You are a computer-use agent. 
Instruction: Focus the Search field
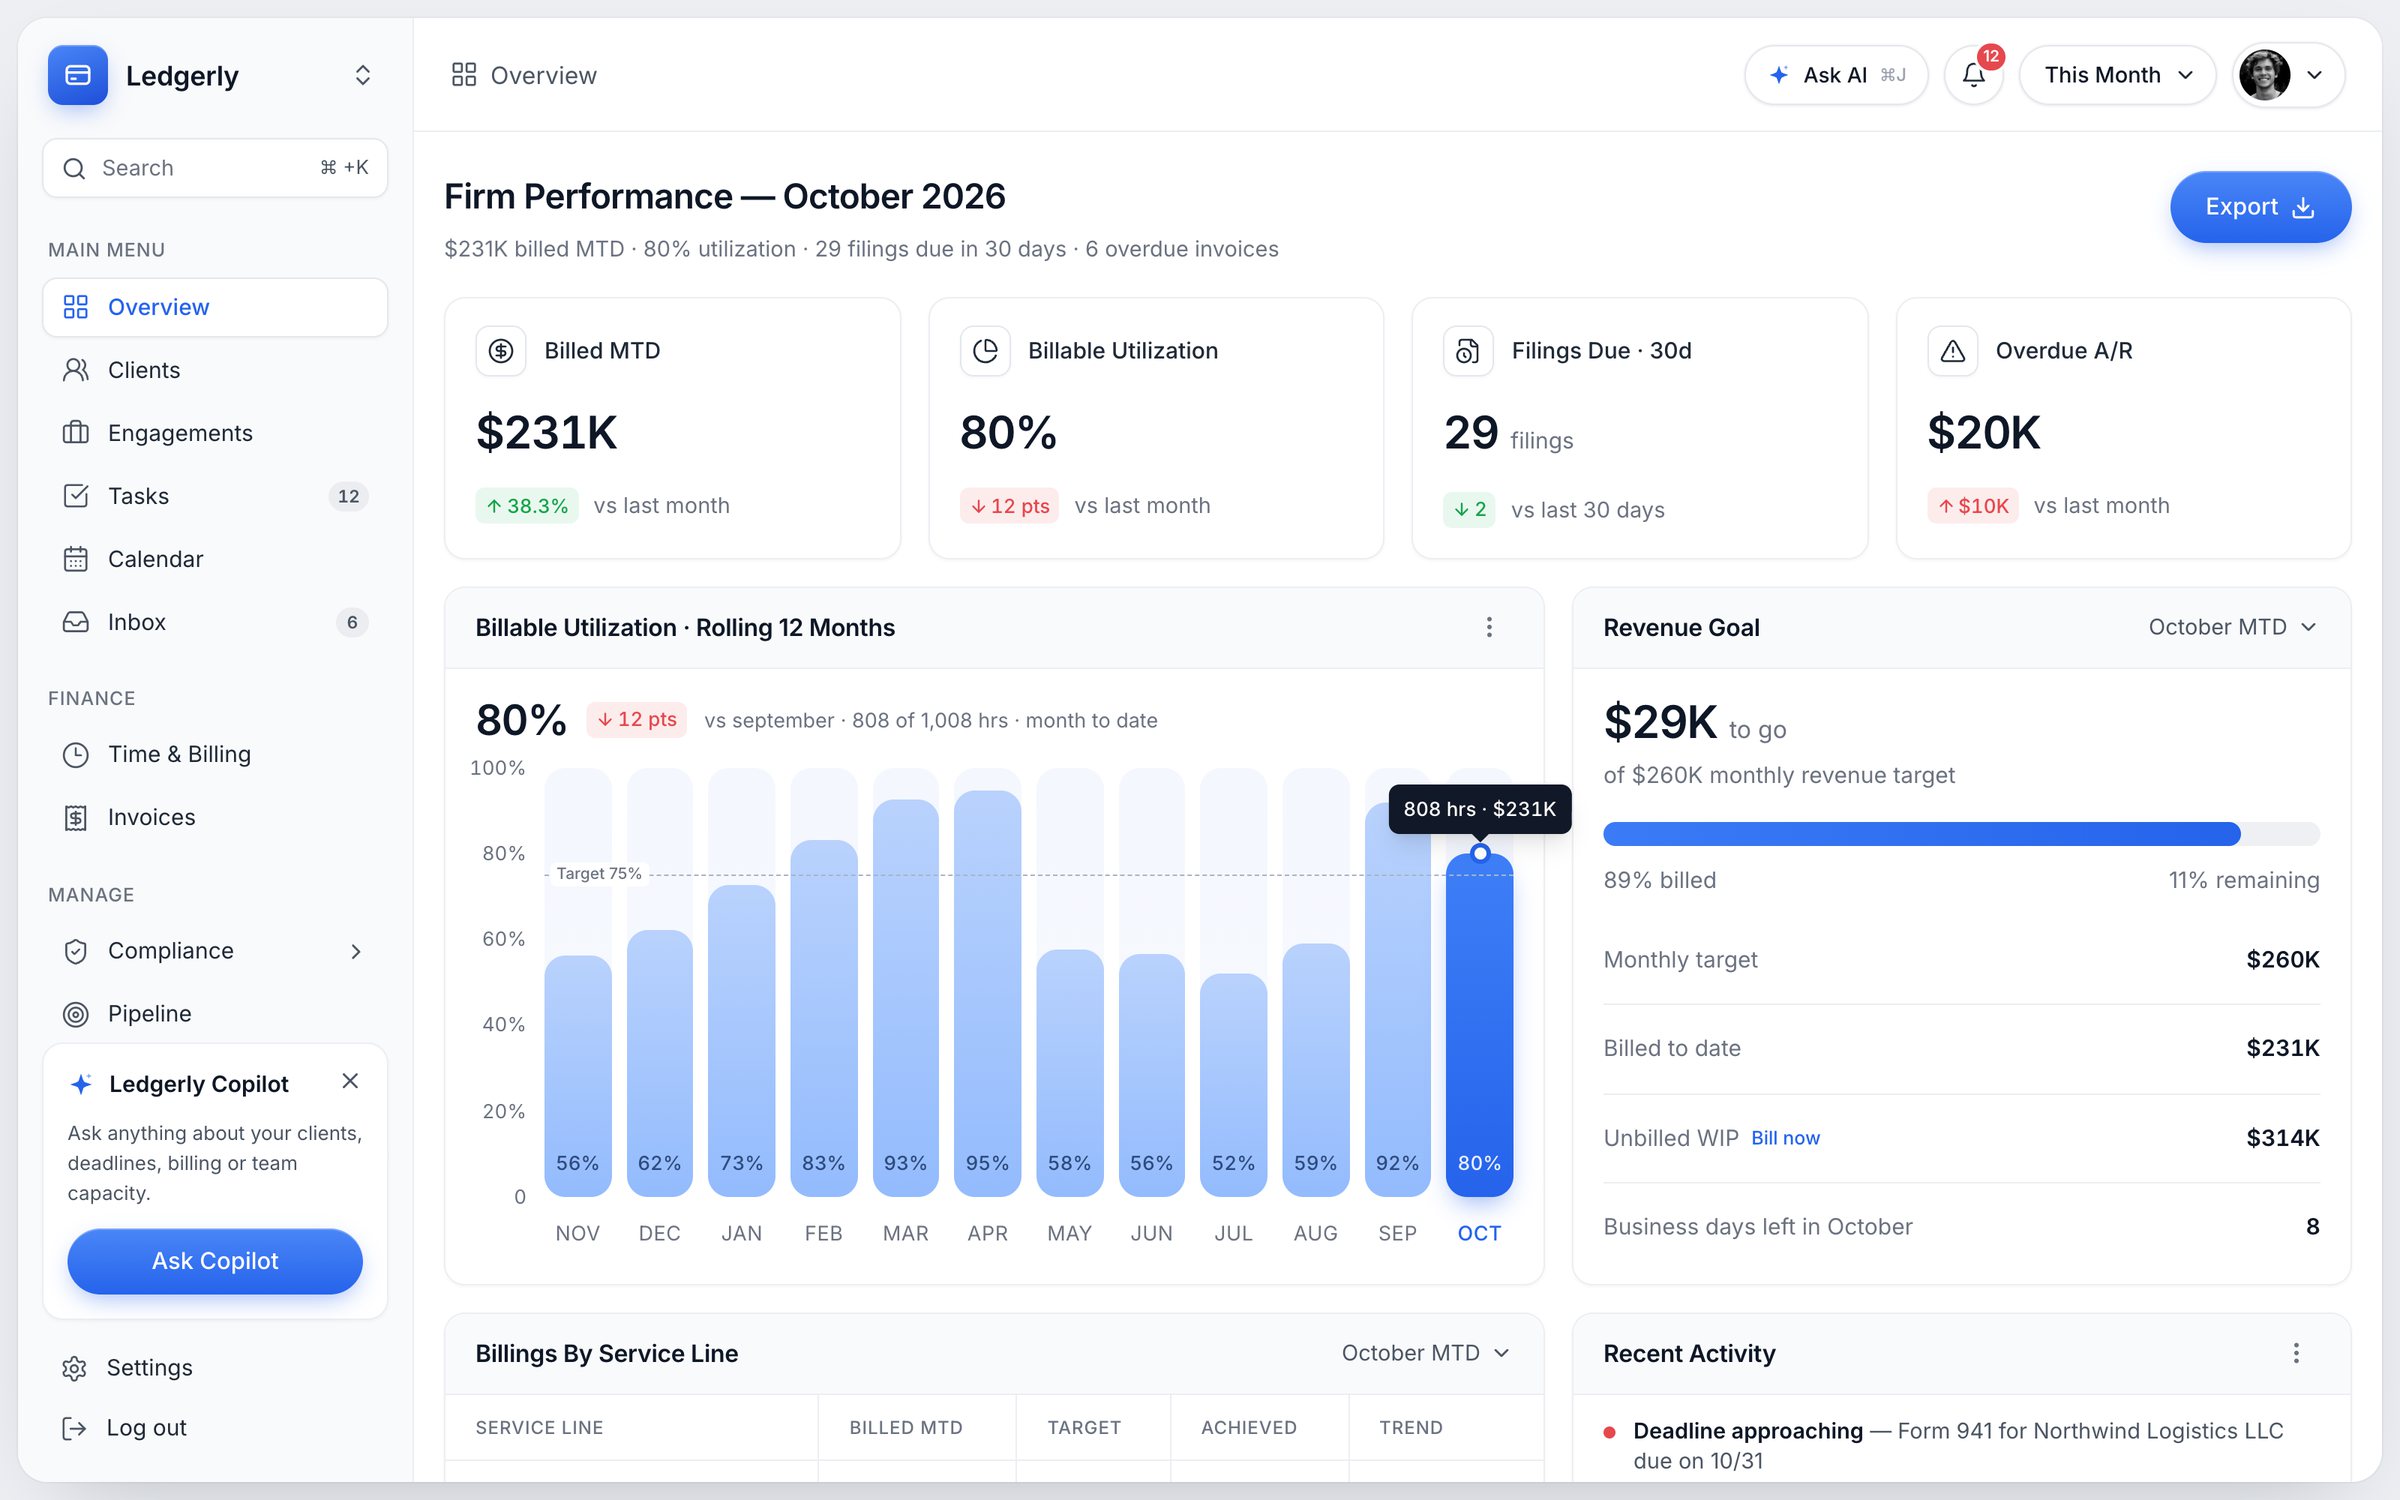point(215,168)
